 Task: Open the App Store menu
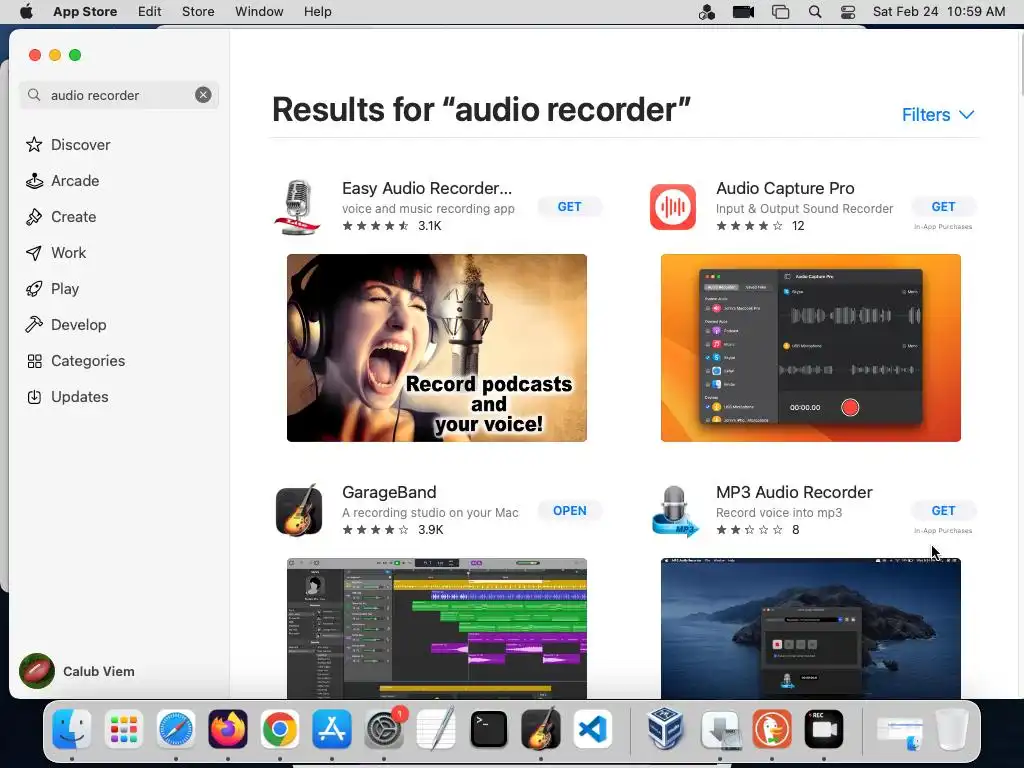85,12
